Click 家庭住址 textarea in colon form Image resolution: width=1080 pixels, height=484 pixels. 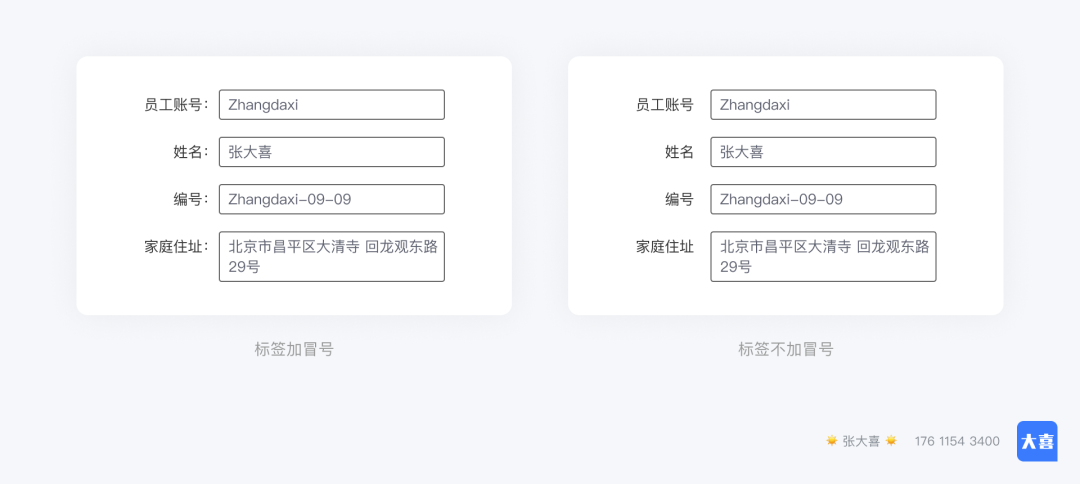(x=332, y=257)
